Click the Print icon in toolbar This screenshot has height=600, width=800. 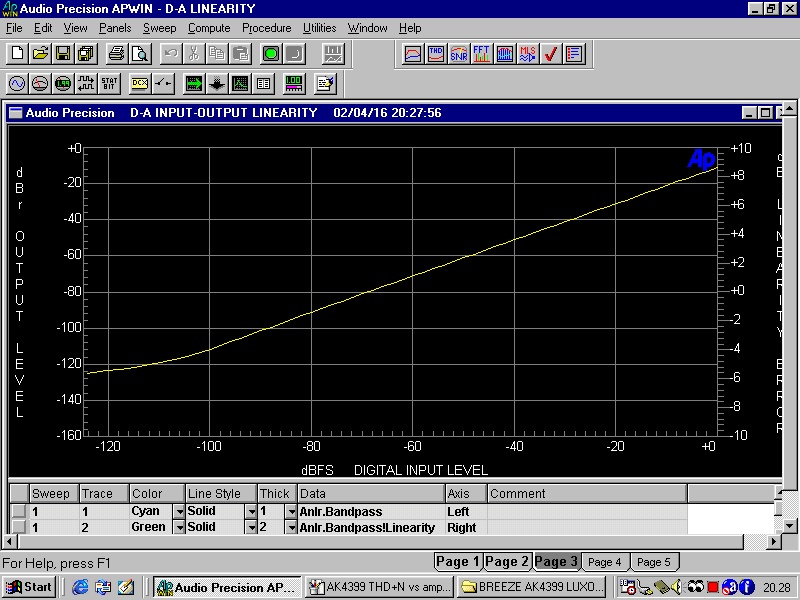click(x=116, y=54)
